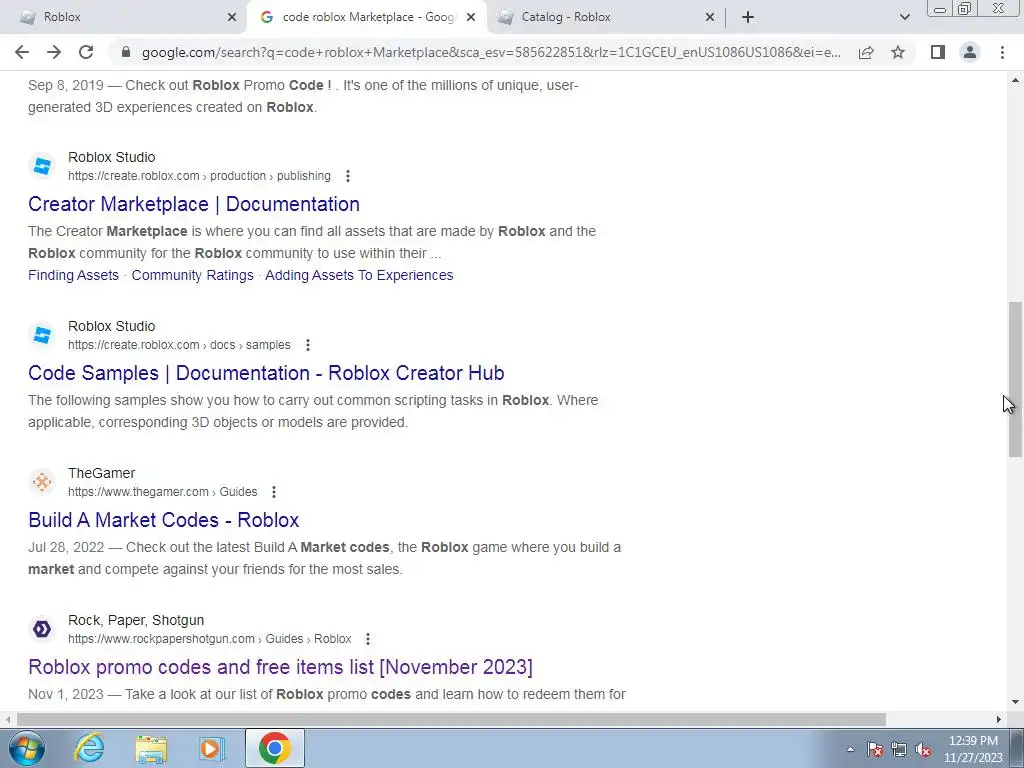Open more options for docs samples result
The image size is (1024, 768).
tap(308, 345)
